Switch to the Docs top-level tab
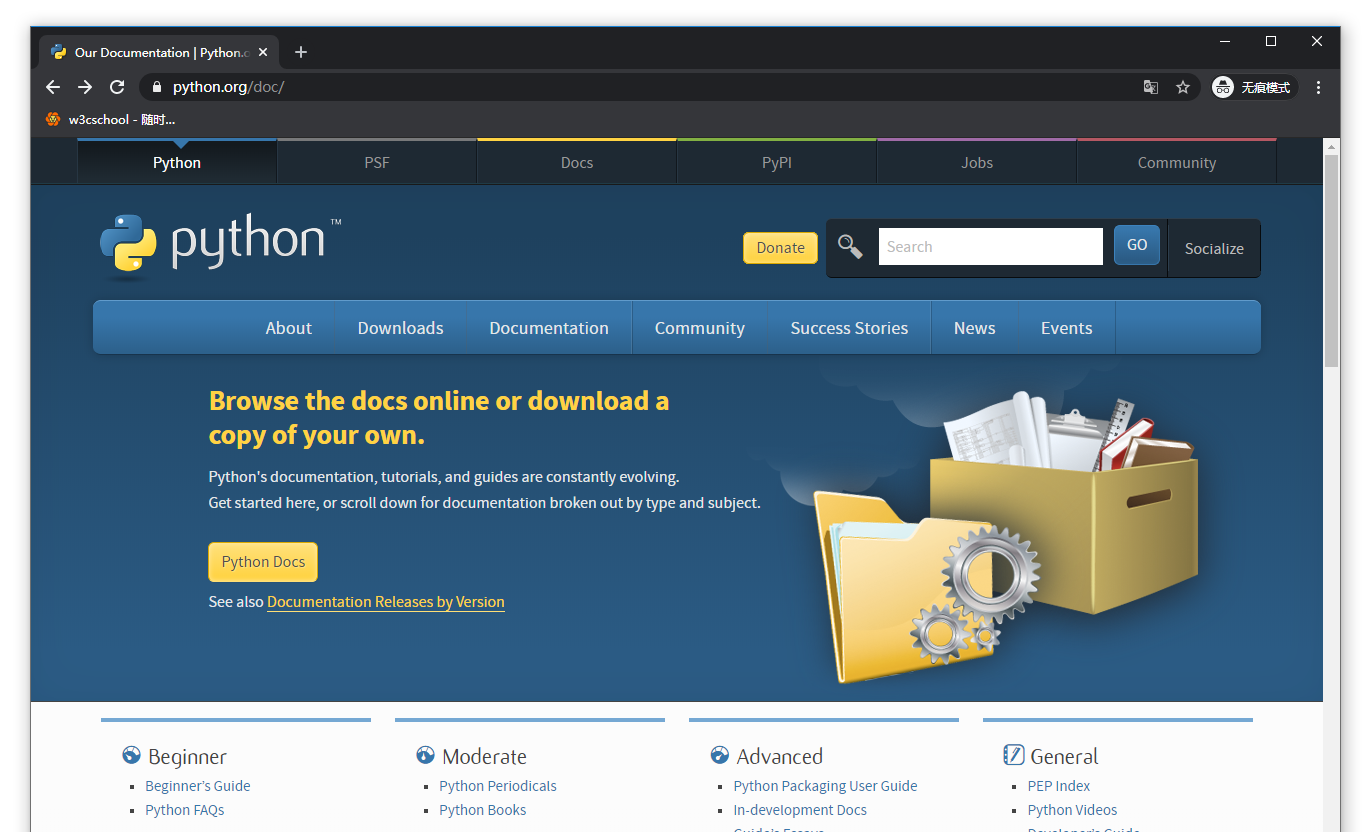 [577, 162]
